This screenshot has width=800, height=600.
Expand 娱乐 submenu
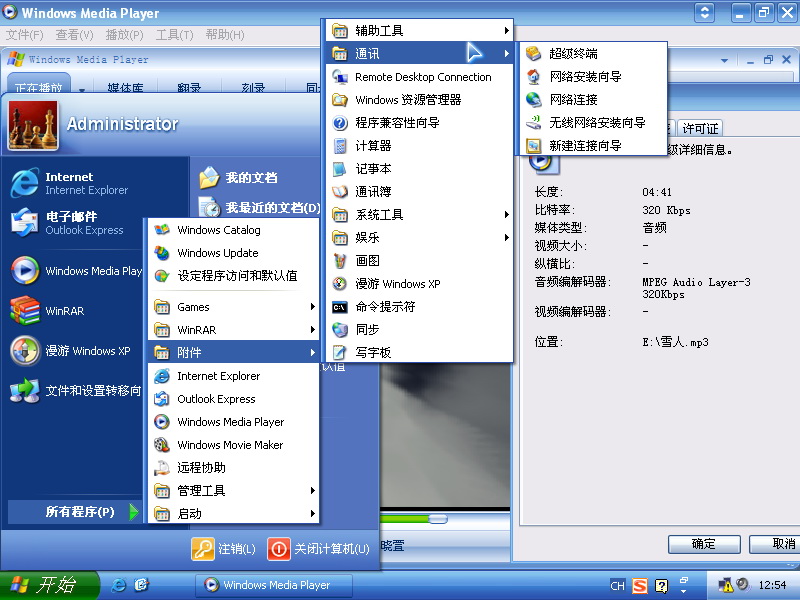pyautogui.click(x=419, y=238)
